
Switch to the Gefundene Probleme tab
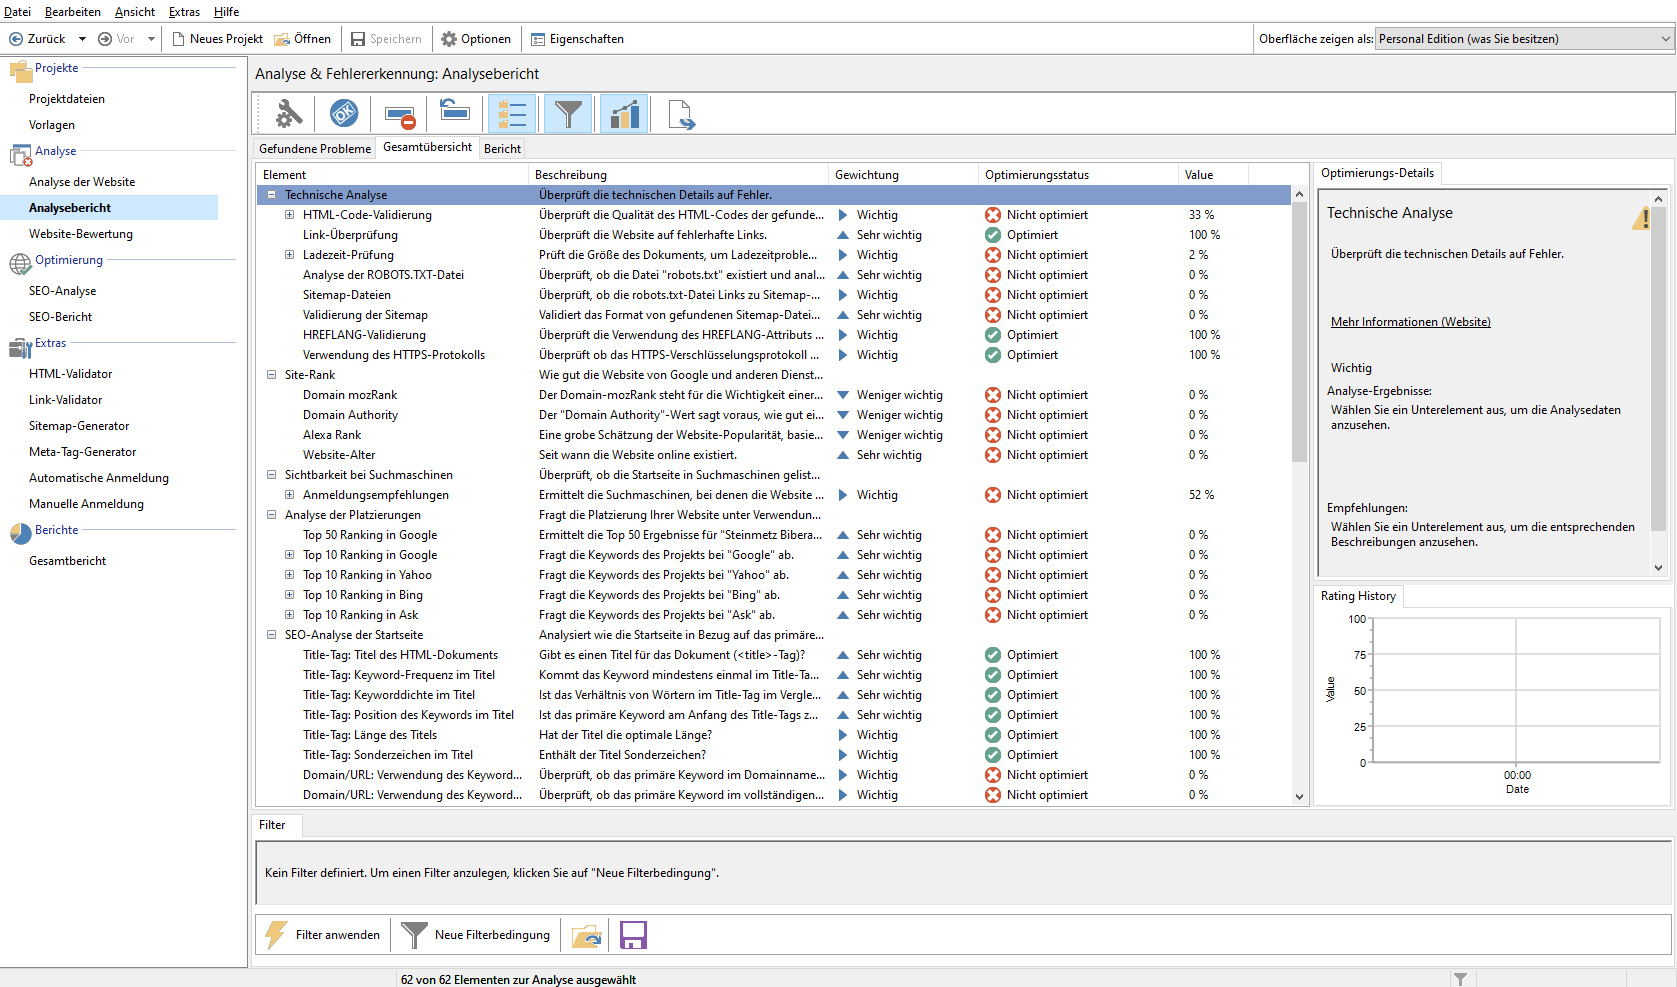315,149
